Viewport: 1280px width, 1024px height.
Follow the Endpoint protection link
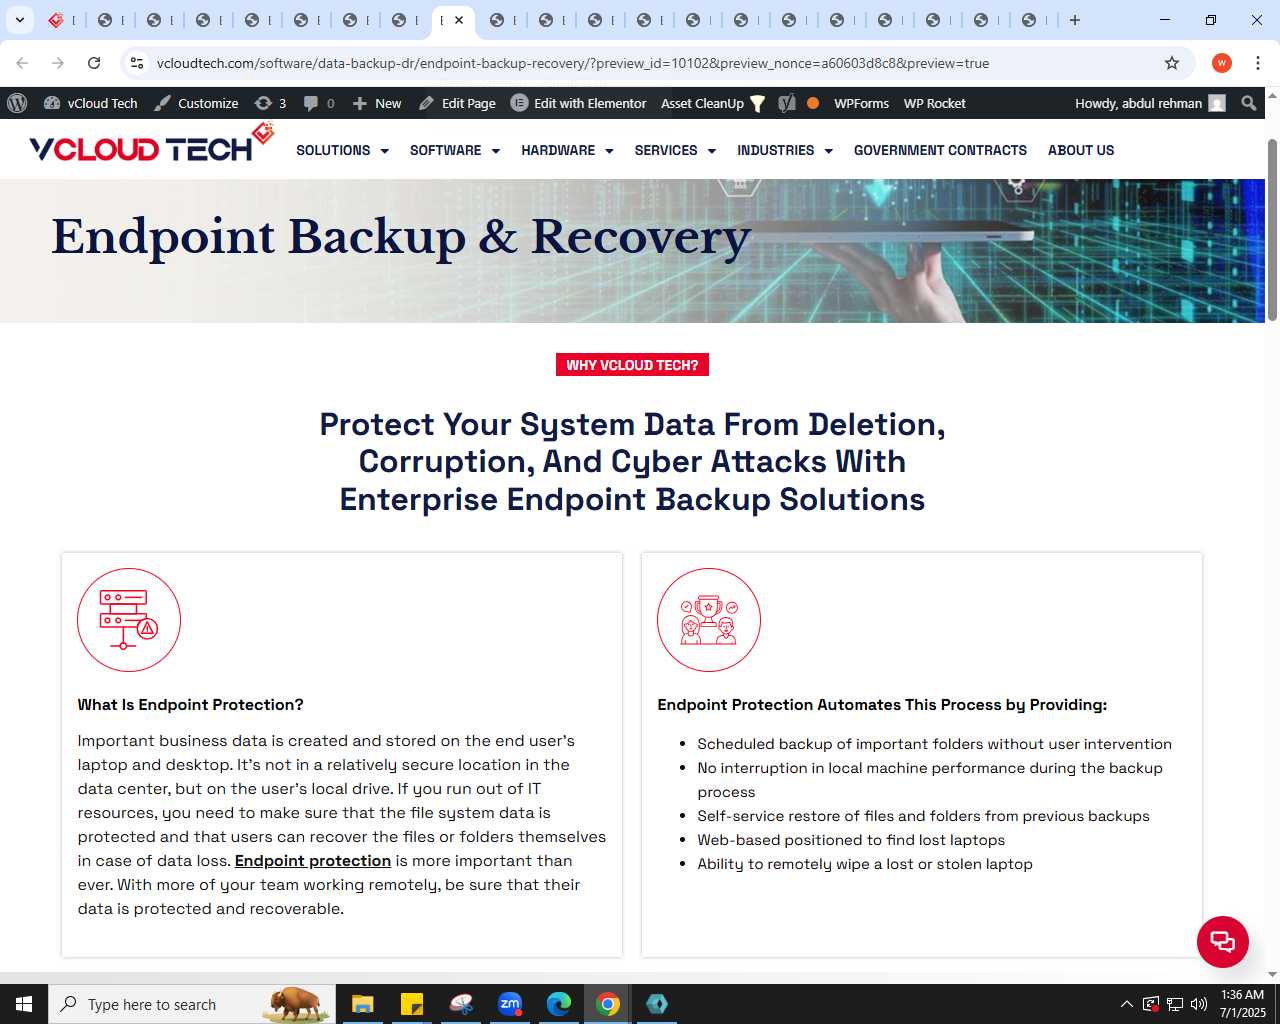click(x=313, y=861)
